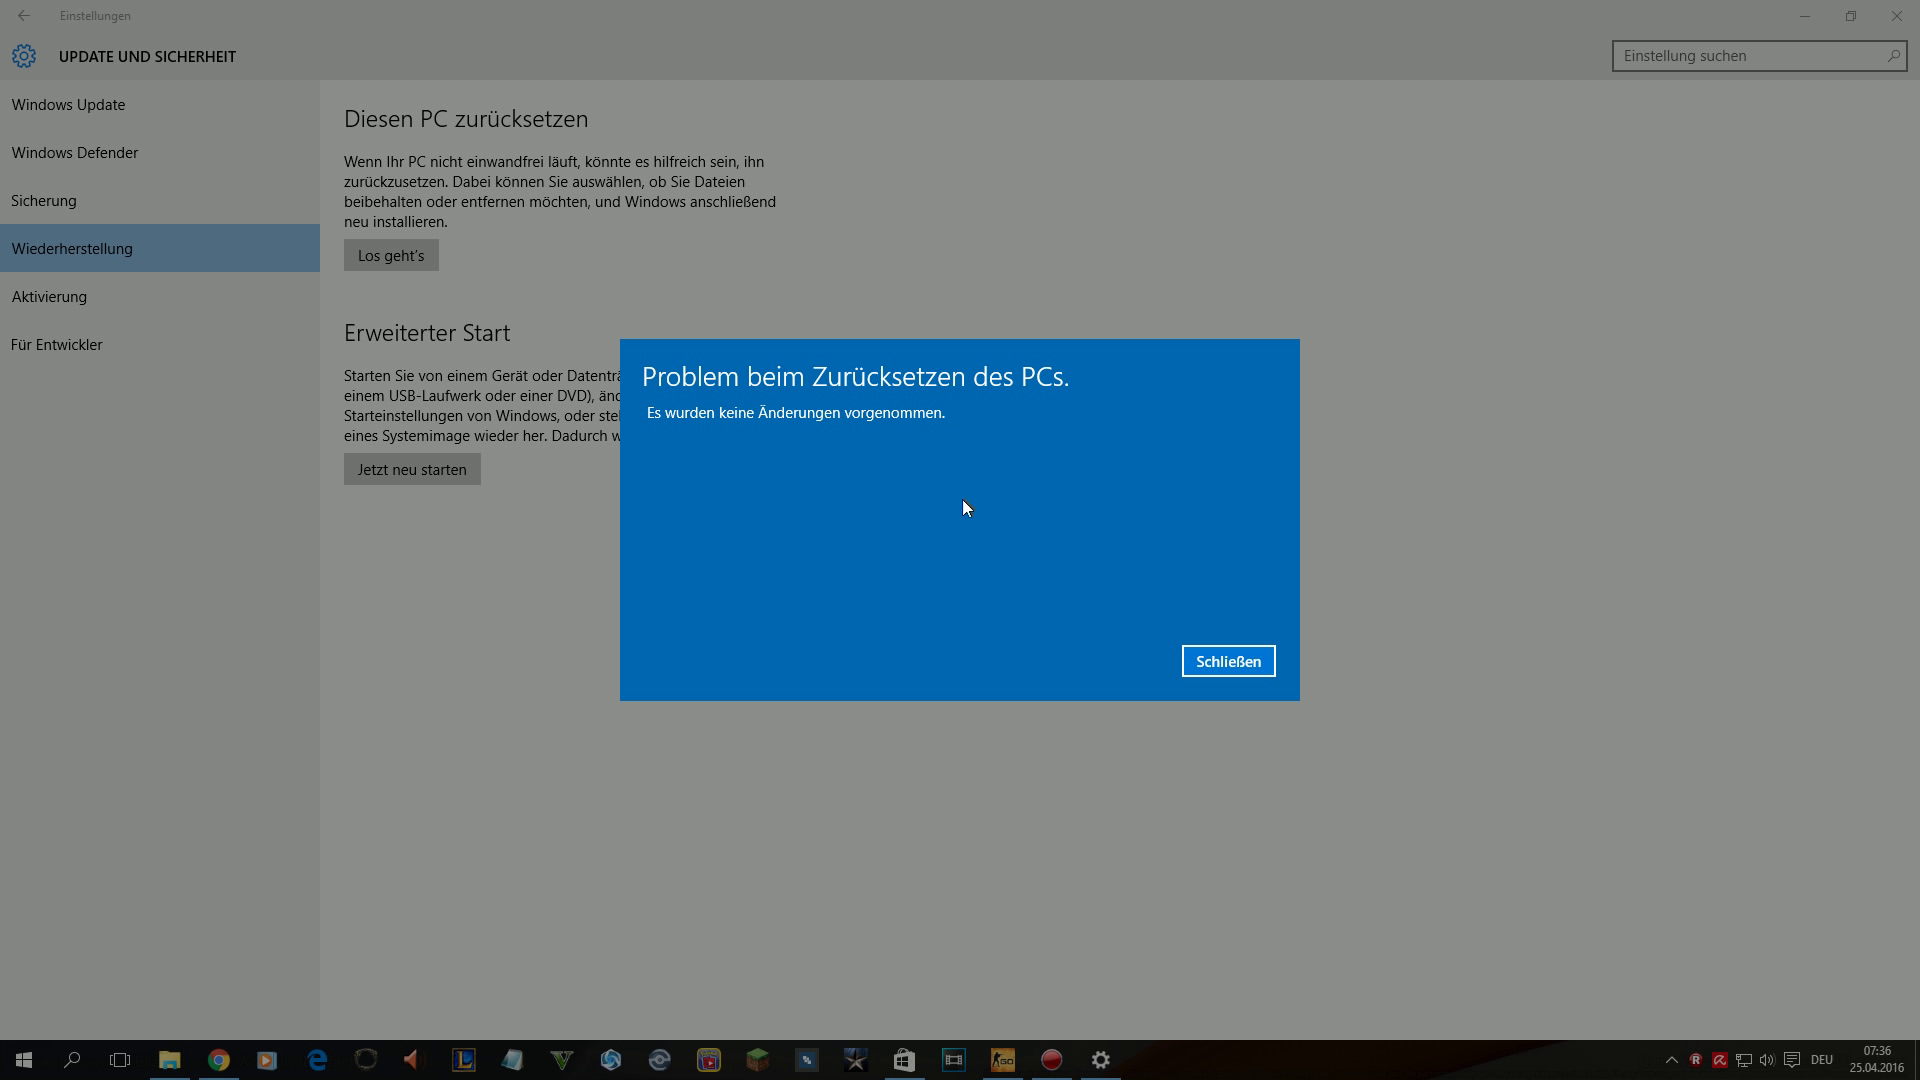Open the Windows Update section
Viewport: 1920px width, 1080px height.
point(68,105)
